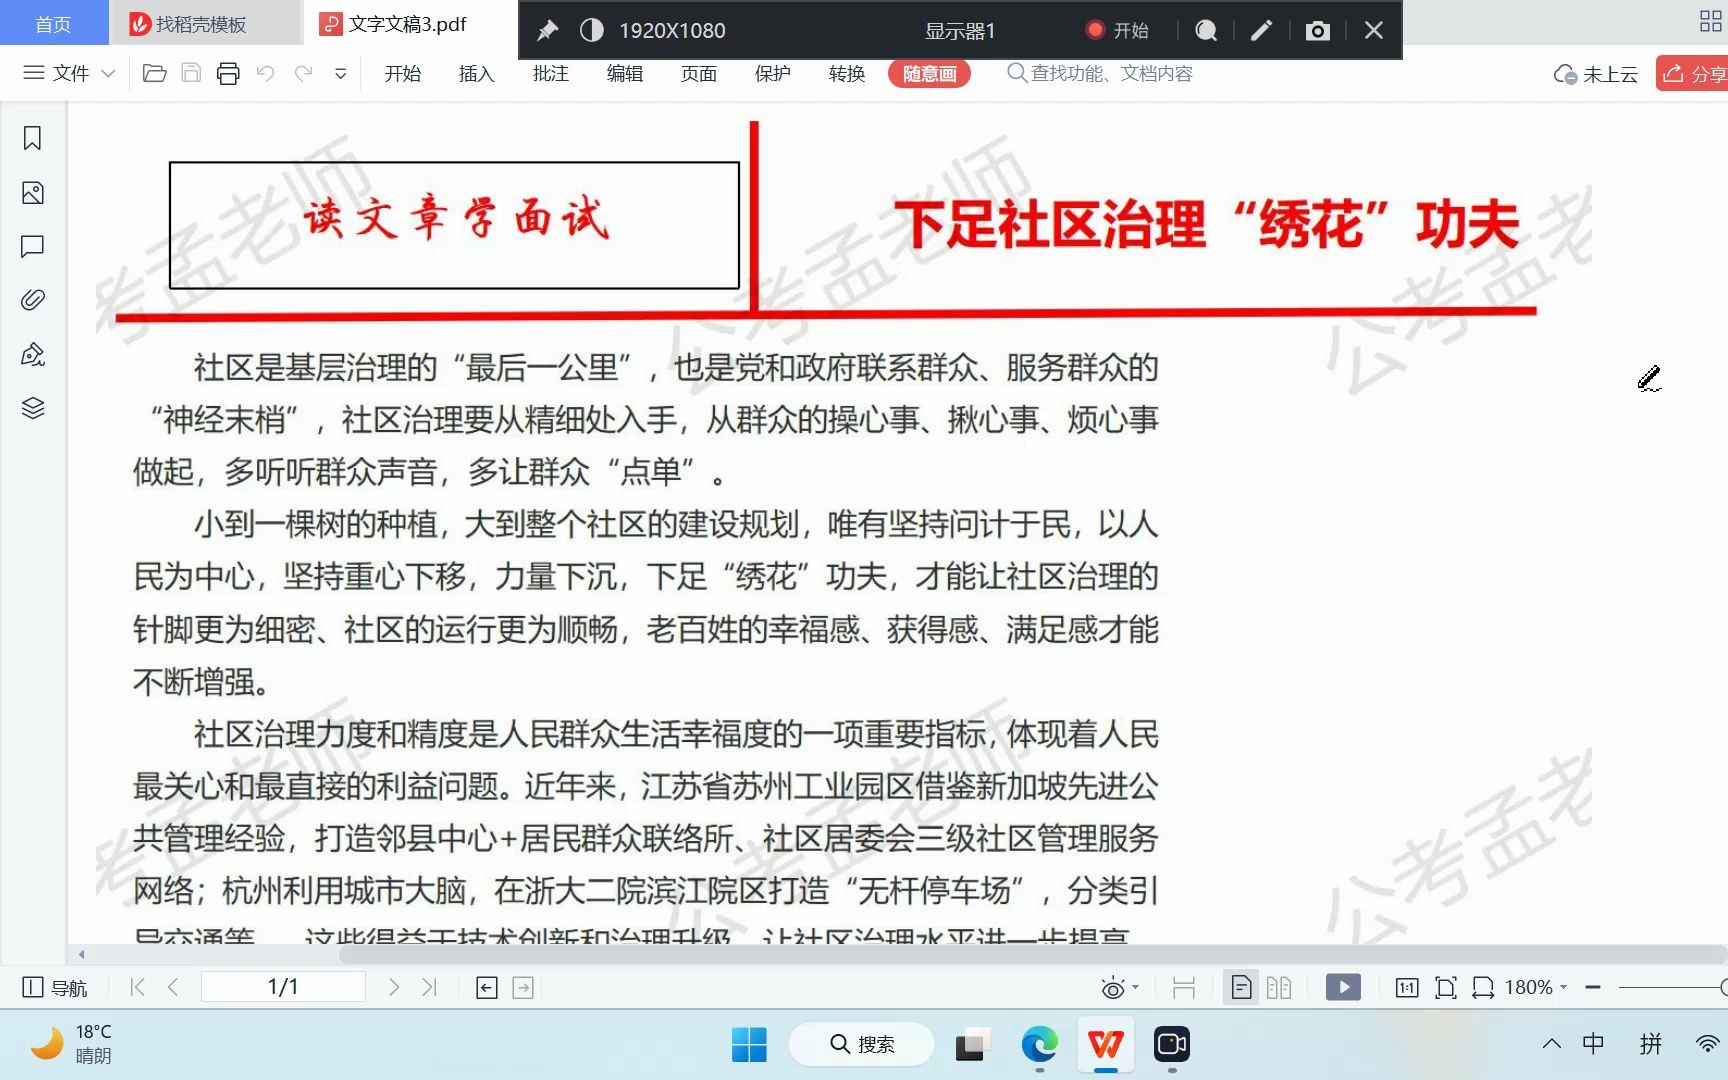Start slideshow play mode
The height and width of the screenshot is (1080, 1728).
click(x=1343, y=988)
